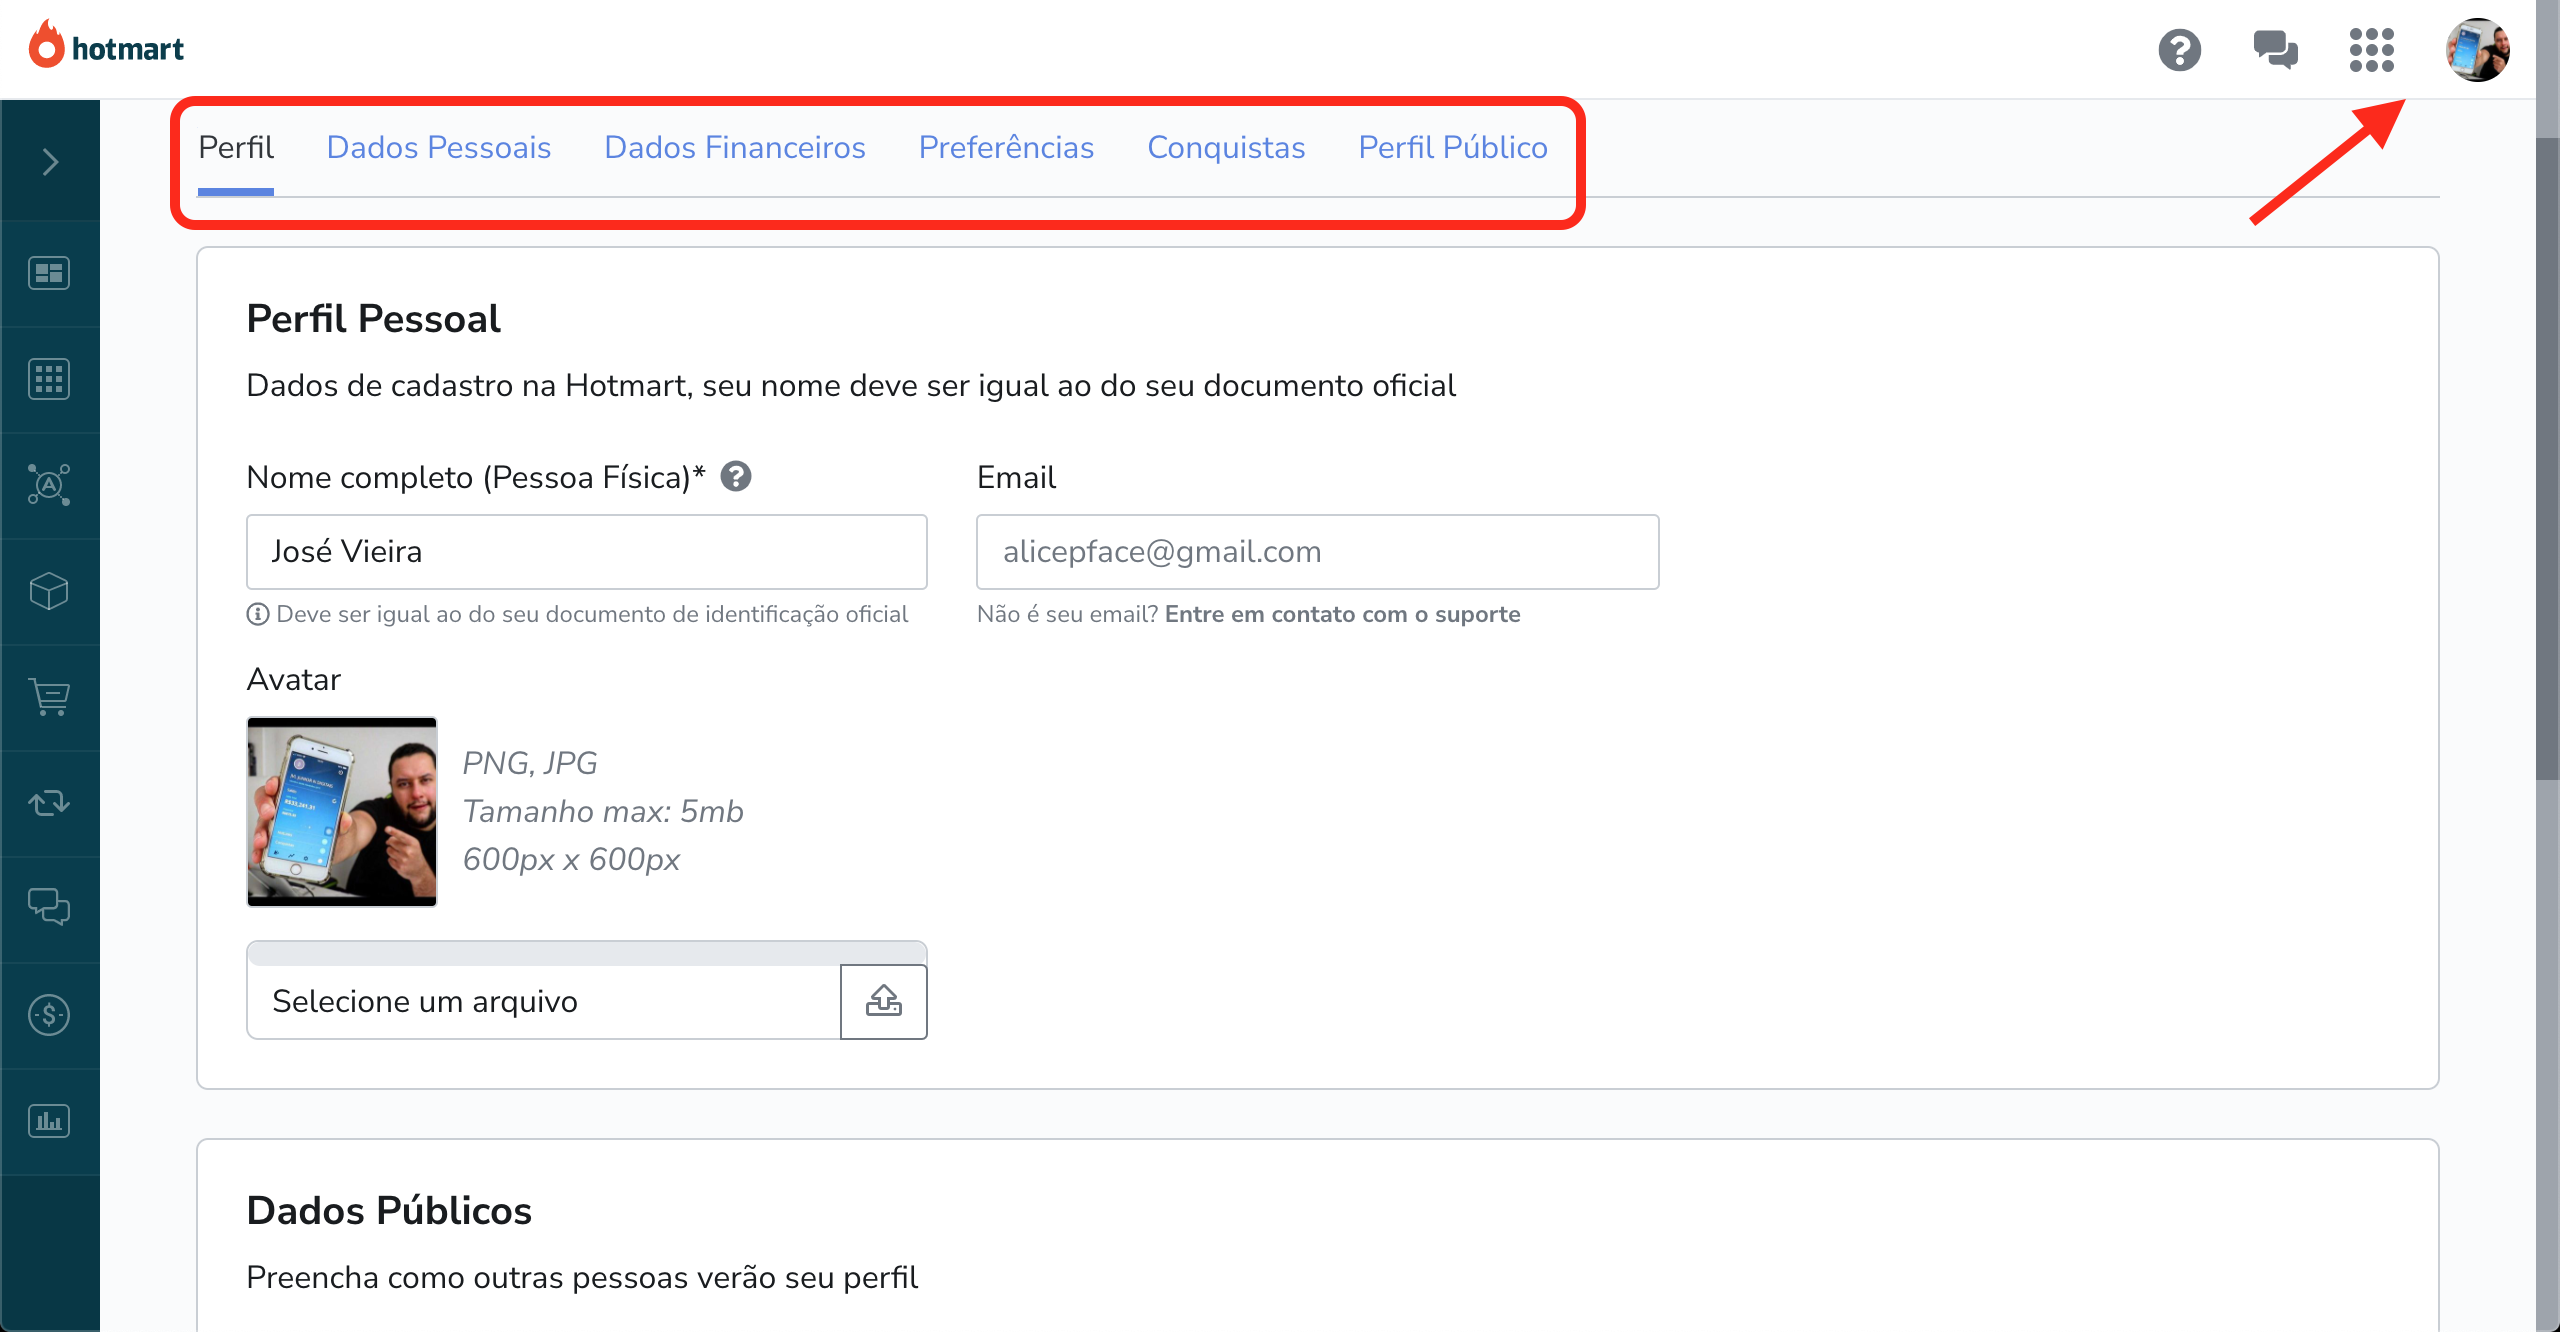2560x1332 pixels.
Task: Click the upload file icon button
Action: (x=884, y=1002)
